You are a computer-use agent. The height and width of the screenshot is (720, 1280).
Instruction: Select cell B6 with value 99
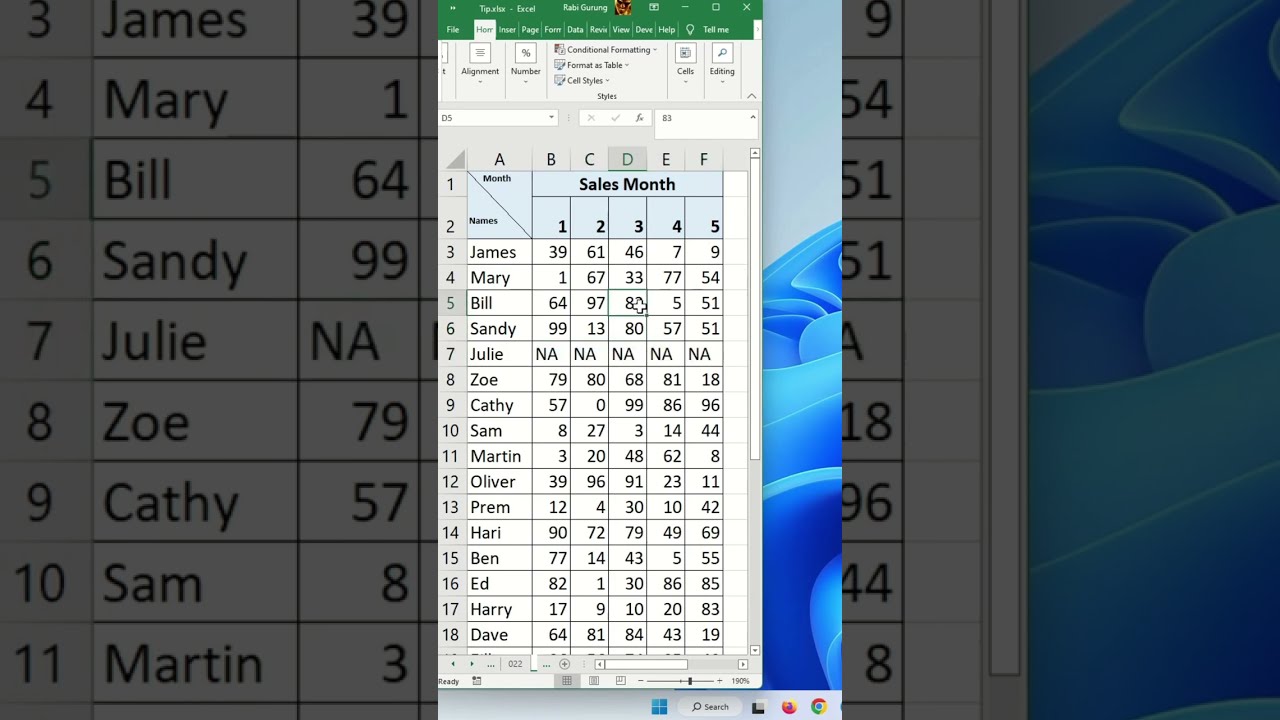pos(551,329)
